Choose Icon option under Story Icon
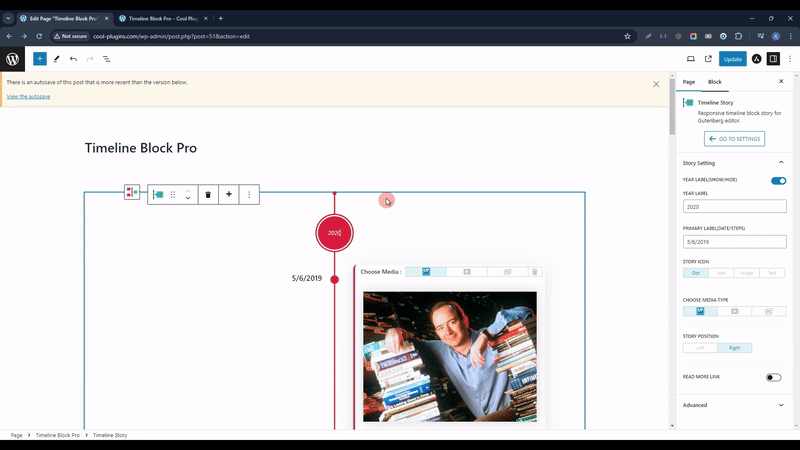This screenshot has width=800, height=450. [721, 273]
